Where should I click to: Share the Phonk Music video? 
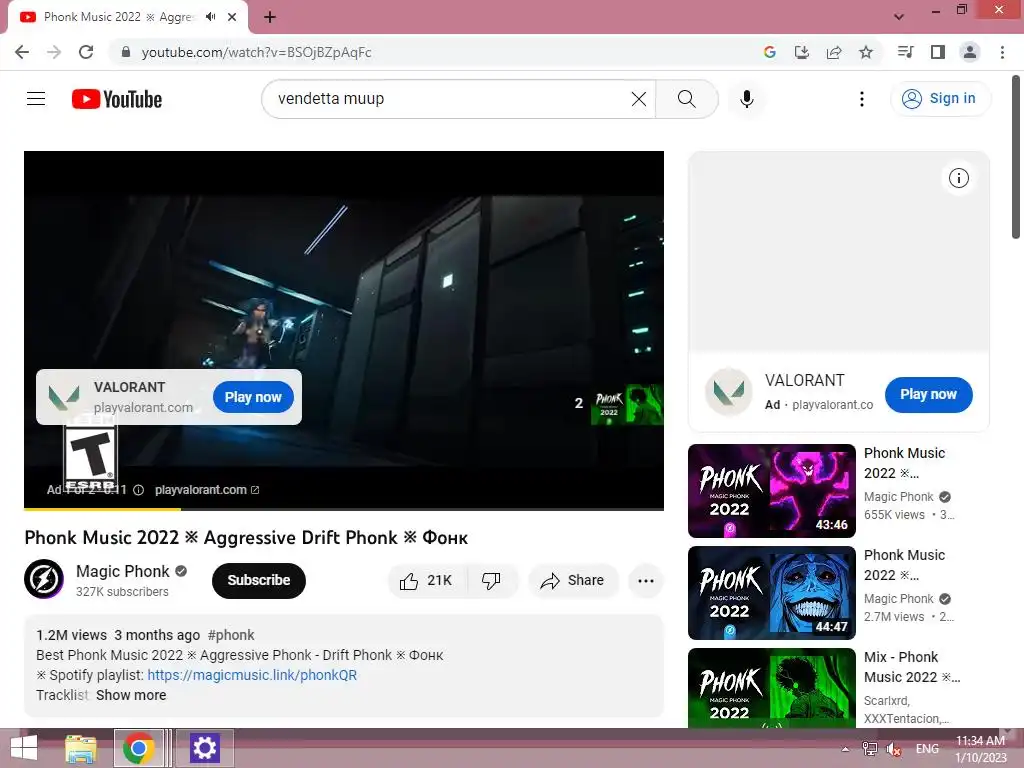click(x=572, y=581)
